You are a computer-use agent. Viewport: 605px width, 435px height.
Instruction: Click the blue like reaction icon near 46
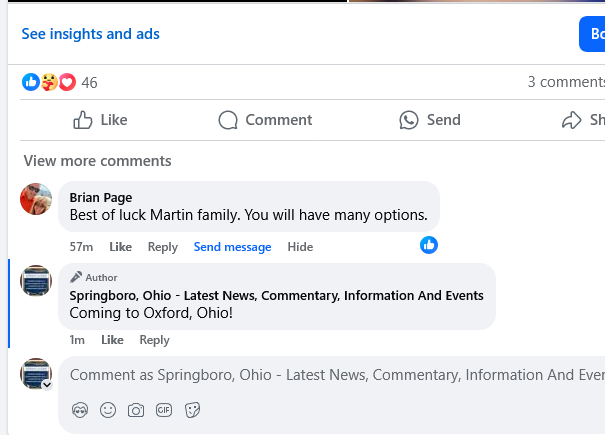(31, 82)
